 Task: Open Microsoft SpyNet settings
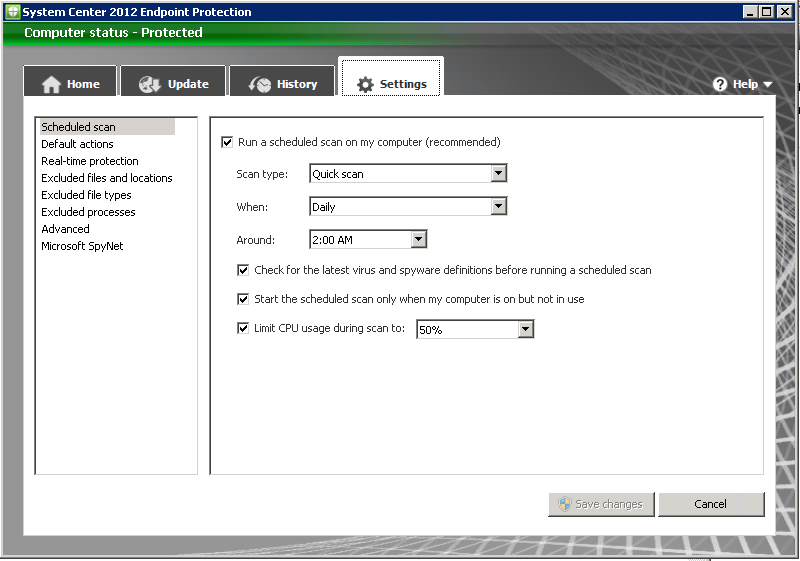coord(82,246)
